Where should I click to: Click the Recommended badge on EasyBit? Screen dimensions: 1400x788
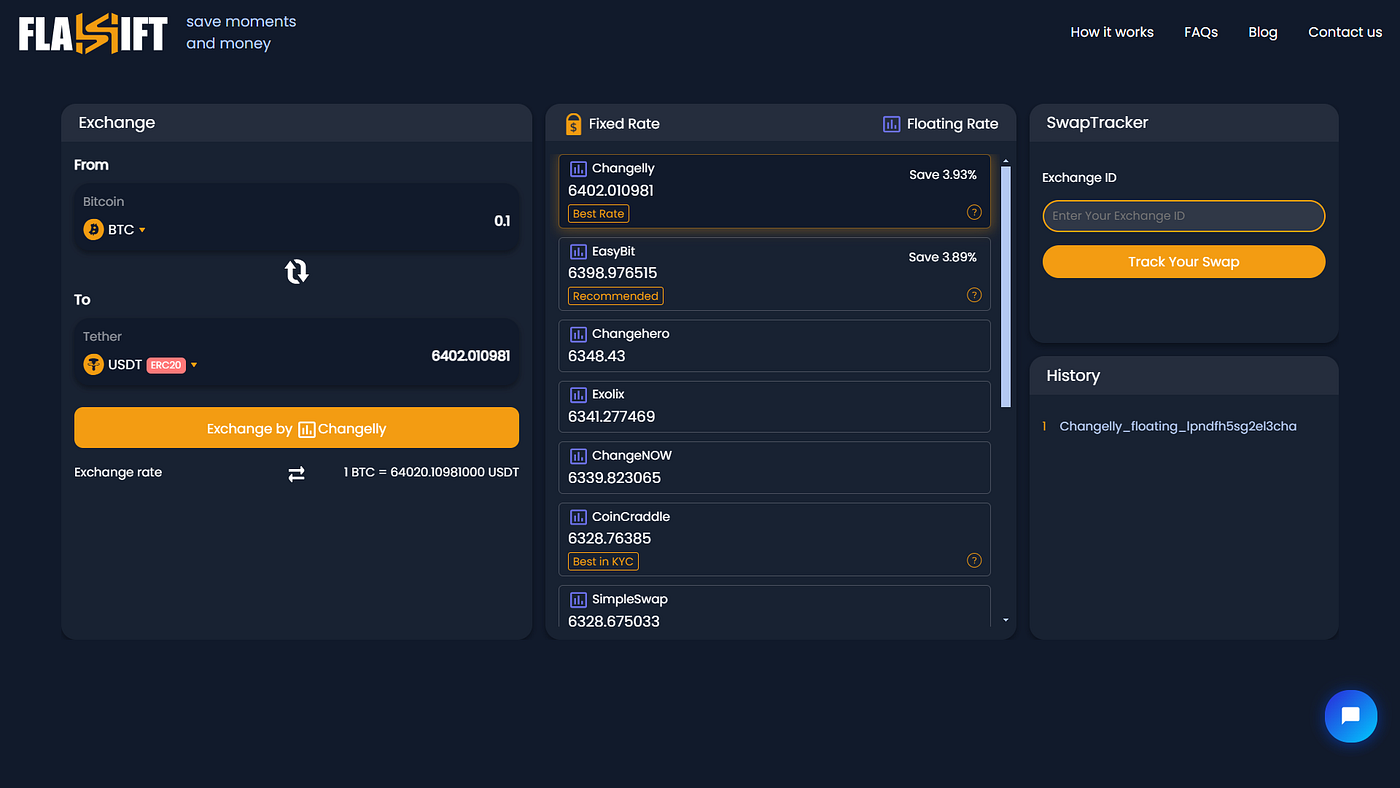(616, 296)
